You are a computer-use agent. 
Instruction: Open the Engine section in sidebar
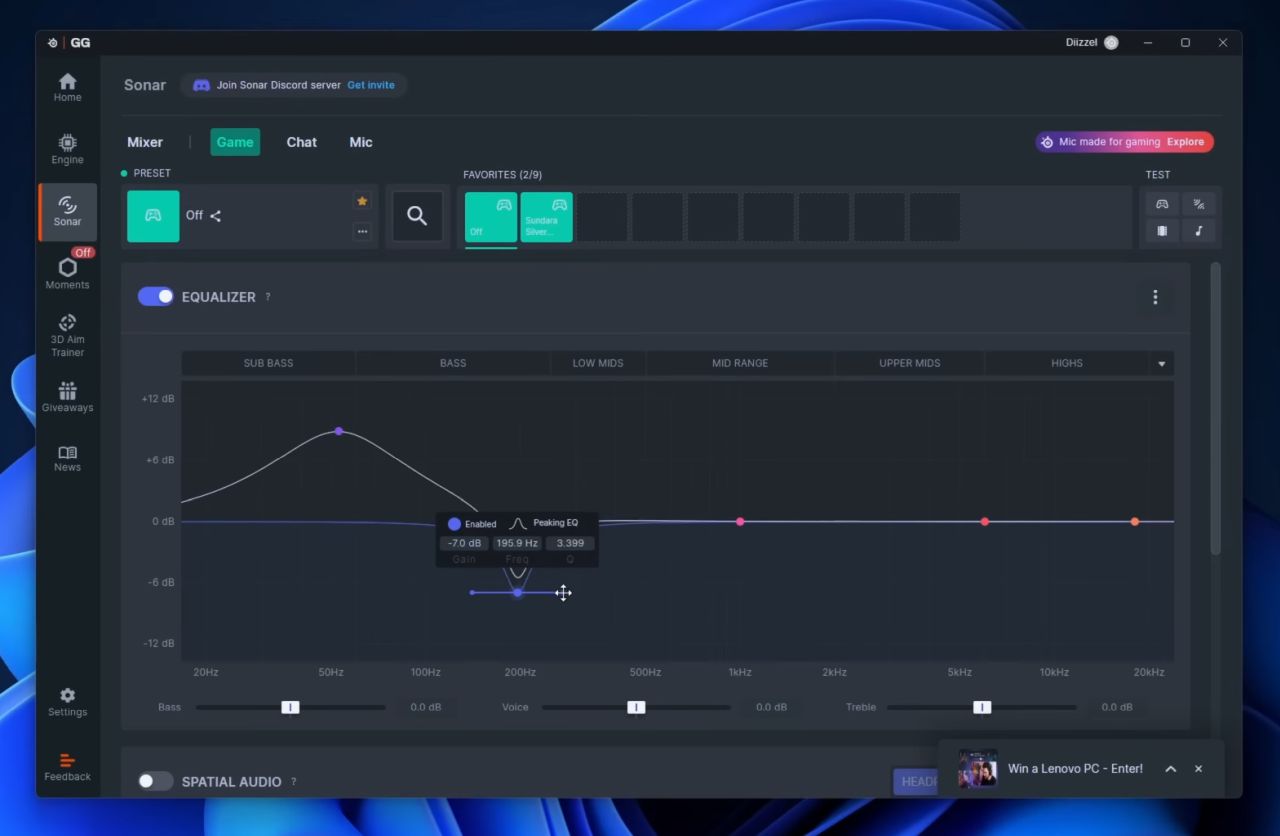[67, 149]
